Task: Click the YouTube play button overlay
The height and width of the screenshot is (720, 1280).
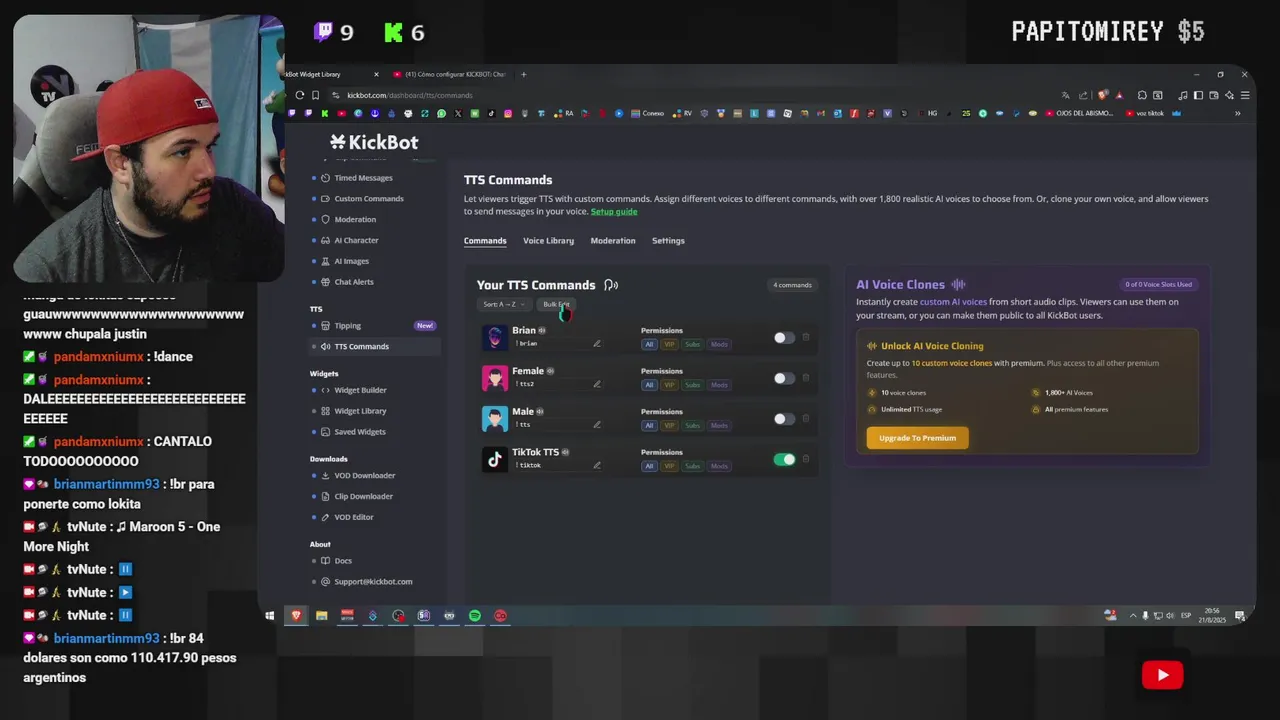Action: [1162, 675]
